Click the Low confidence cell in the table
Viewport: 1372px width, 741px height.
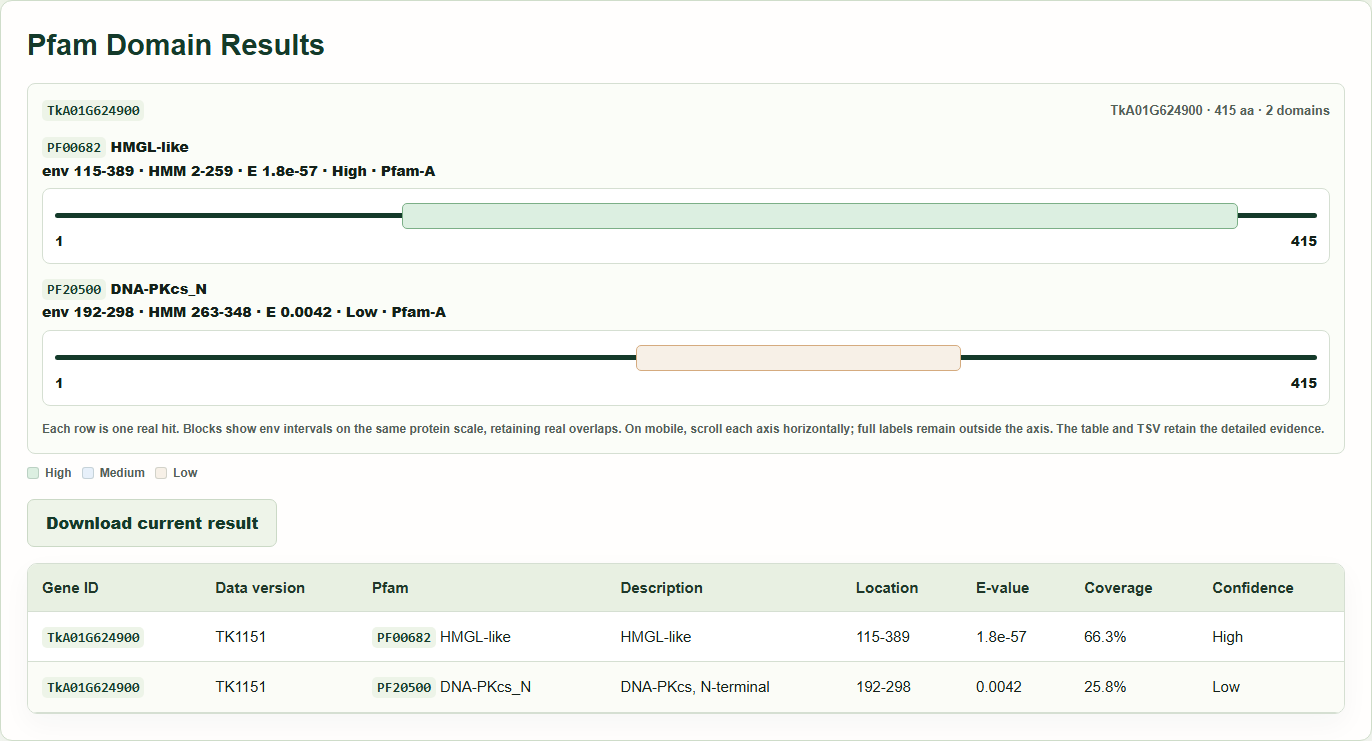pyautogui.click(x=1226, y=687)
